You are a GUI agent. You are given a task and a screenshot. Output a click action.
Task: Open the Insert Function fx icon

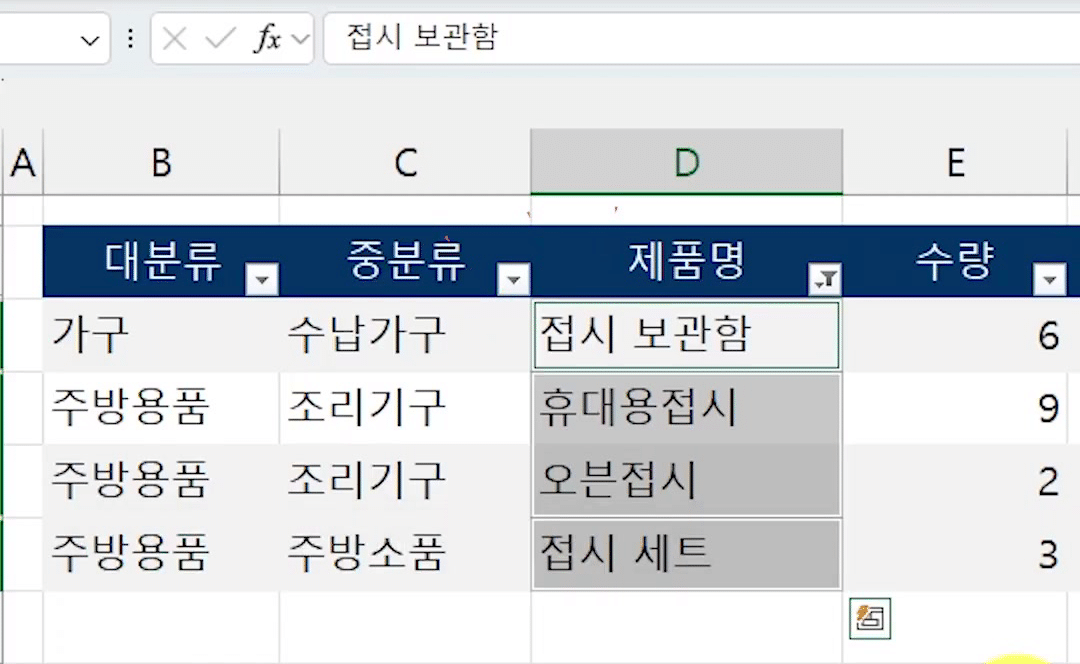coord(268,39)
